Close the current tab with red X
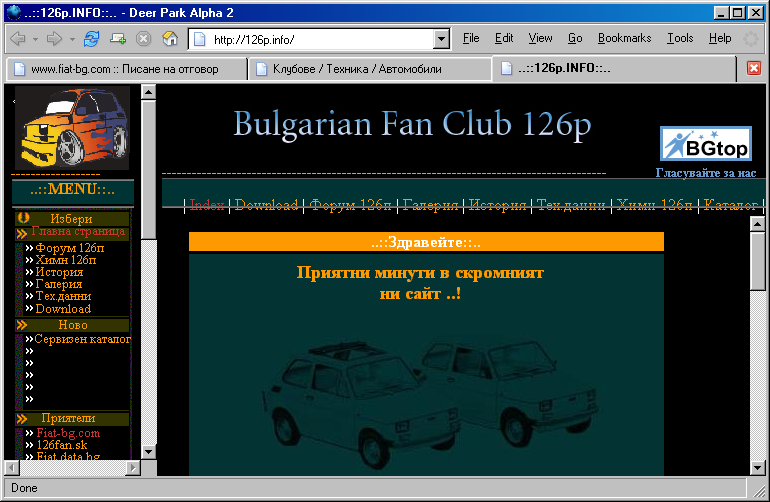Image resolution: width=770 pixels, height=502 pixels. tap(755, 68)
